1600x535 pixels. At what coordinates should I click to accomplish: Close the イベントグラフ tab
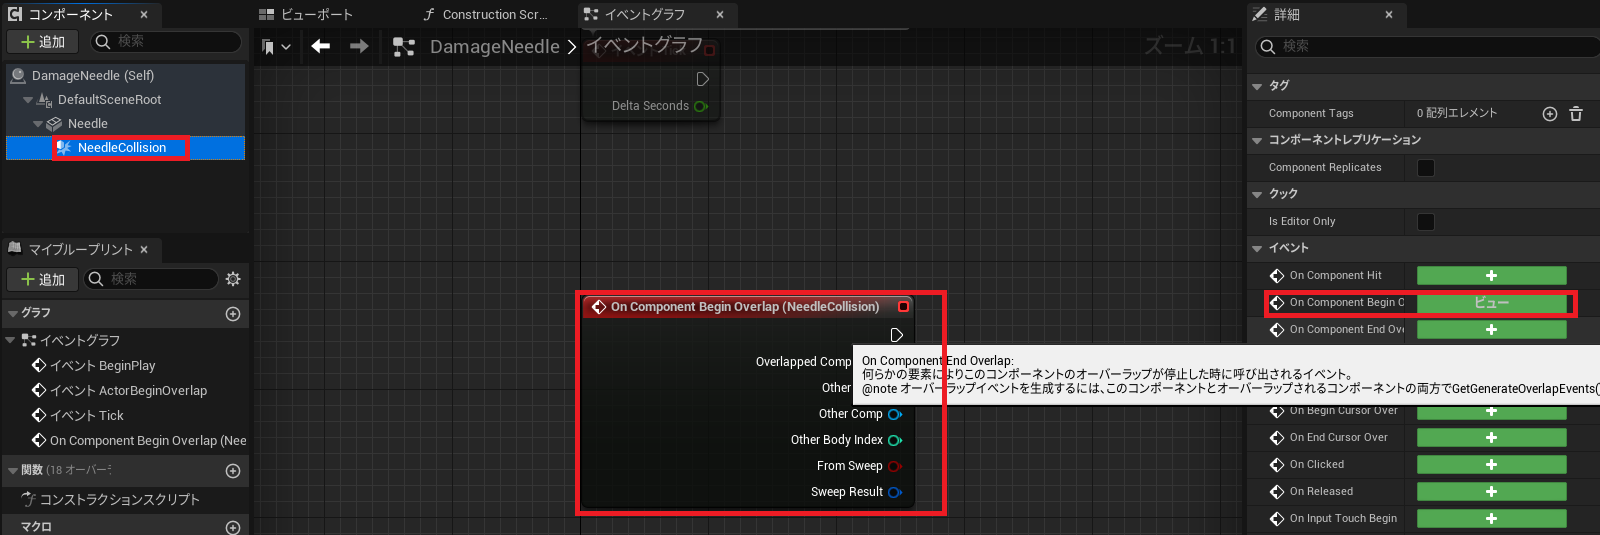pos(720,14)
